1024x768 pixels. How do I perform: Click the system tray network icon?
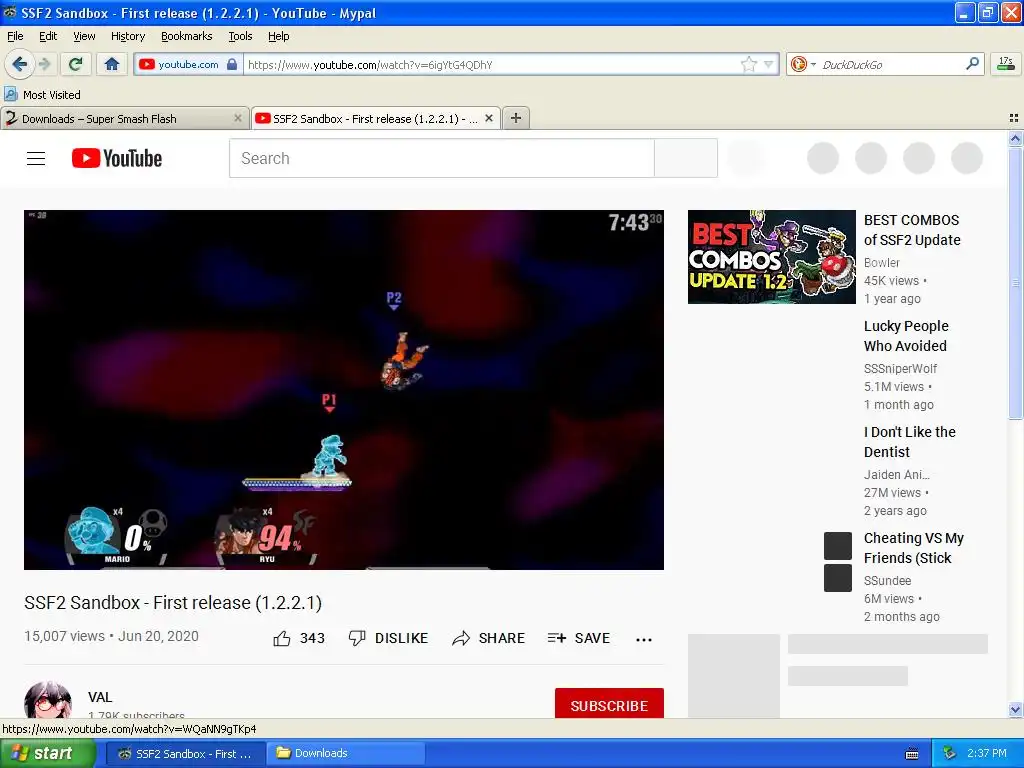point(949,753)
